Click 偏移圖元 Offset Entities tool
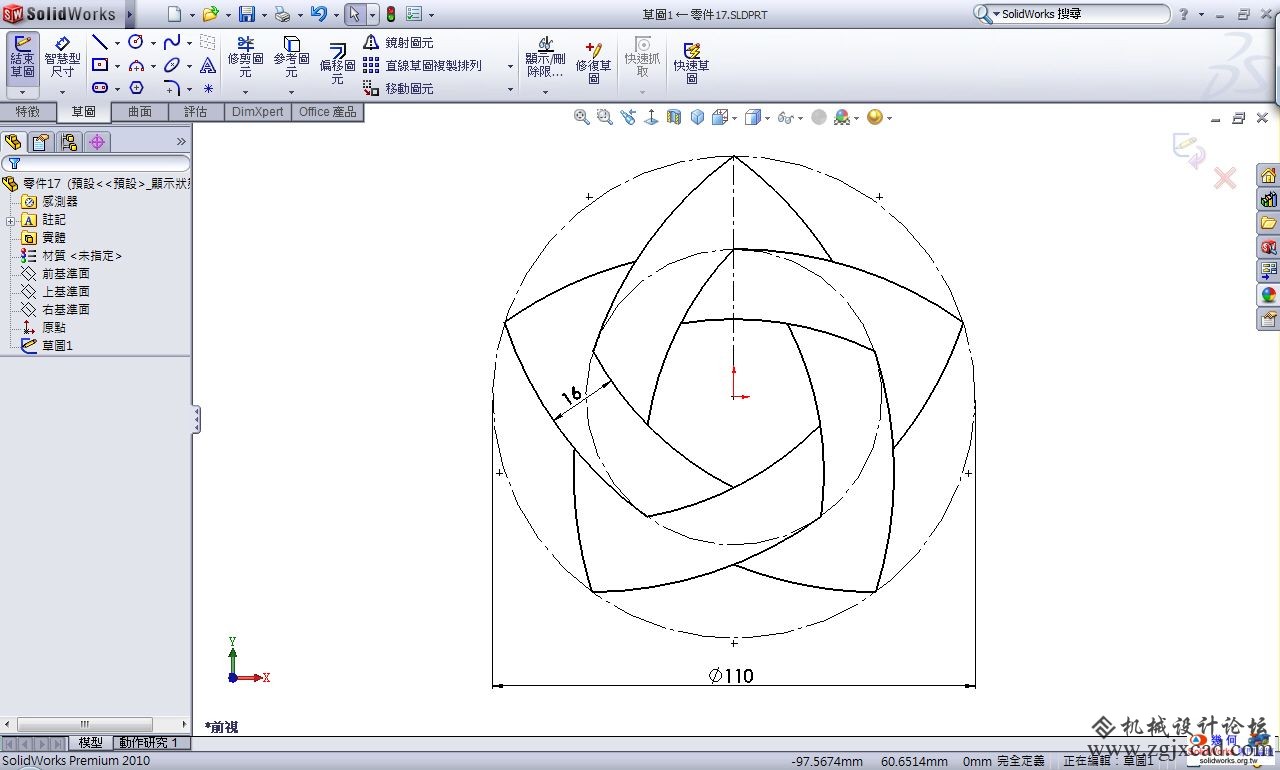The height and width of the screenshot is (770, 1280). (337, 62)
